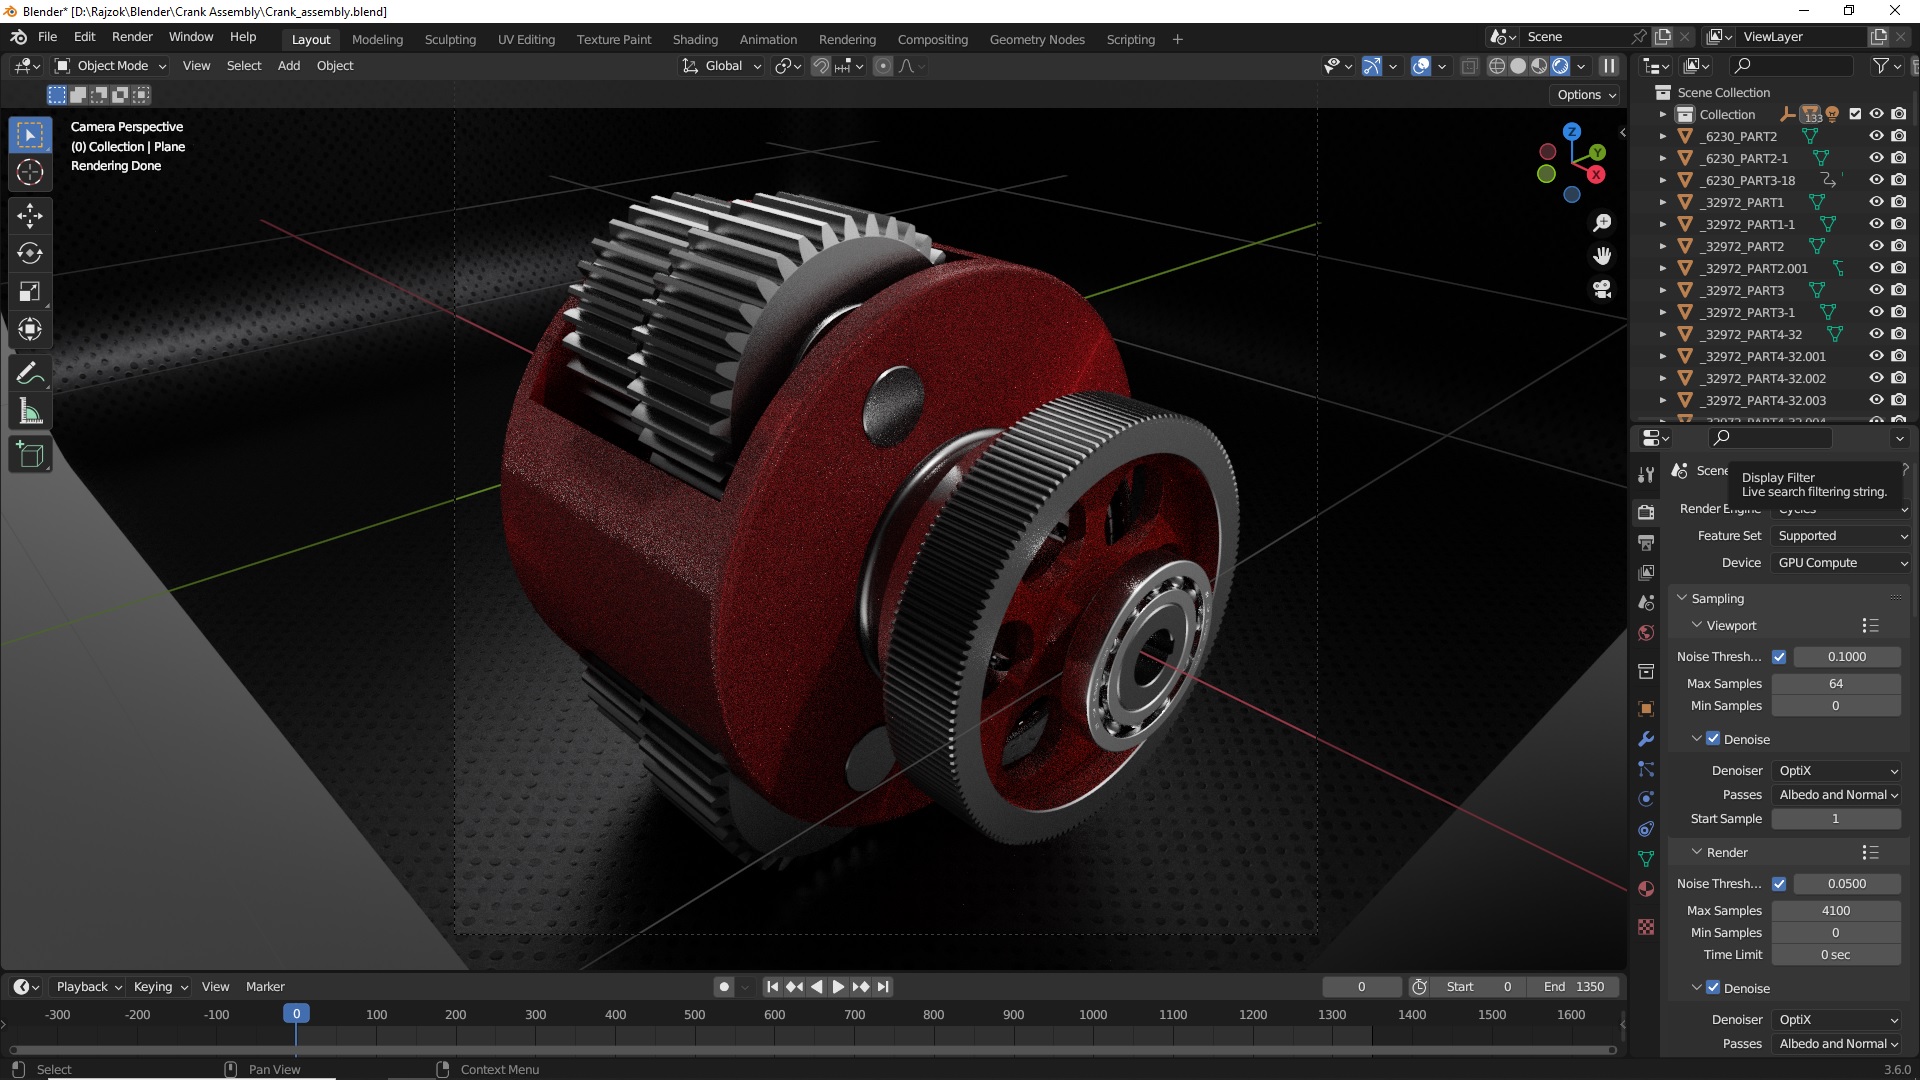Screen dimensions: 1920x1080
Task: Select the Layout workspace tab
Action: [x=309, y=38]
